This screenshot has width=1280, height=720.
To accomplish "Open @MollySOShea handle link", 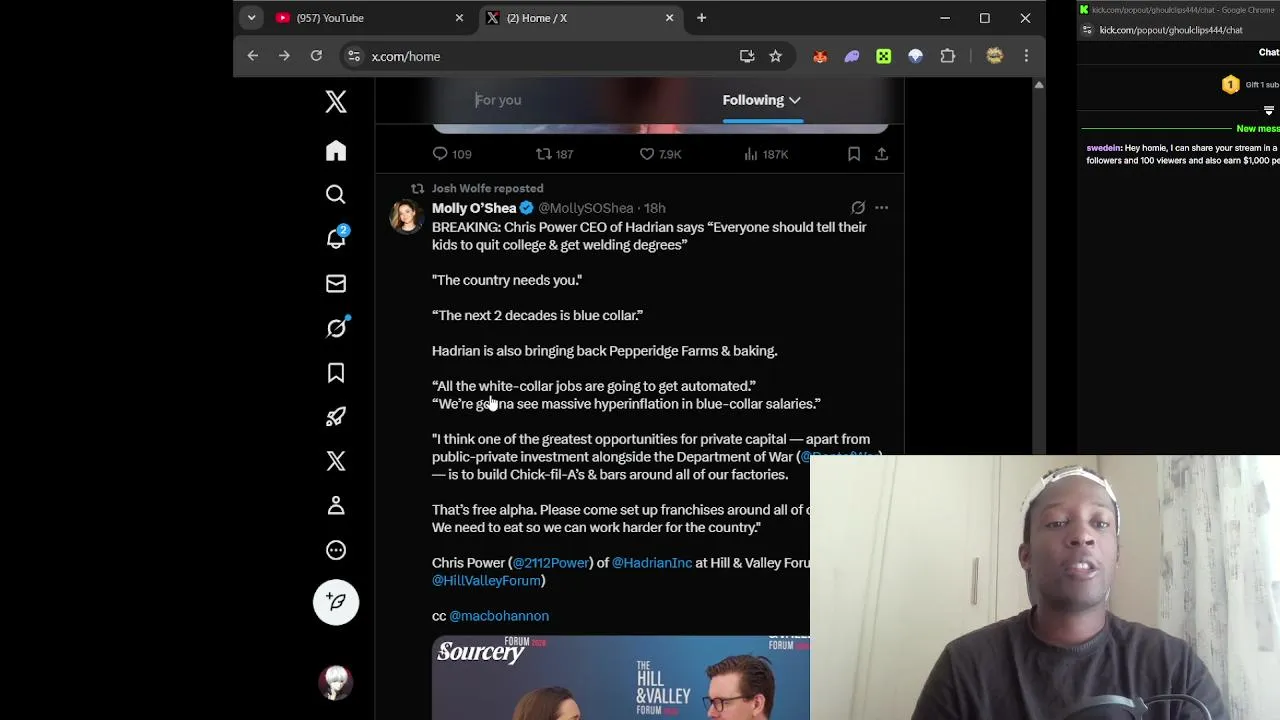I will 586,208.
